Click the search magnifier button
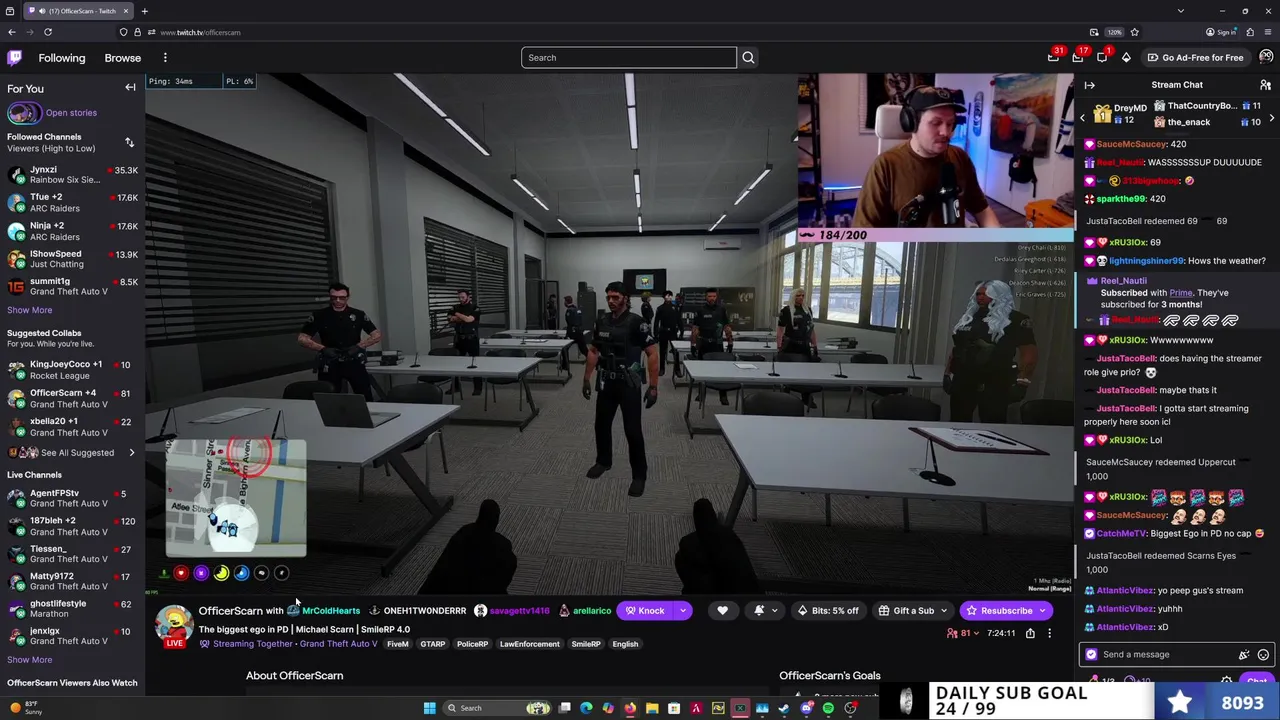The image size is (1280, 720). (x=748, y=57)
